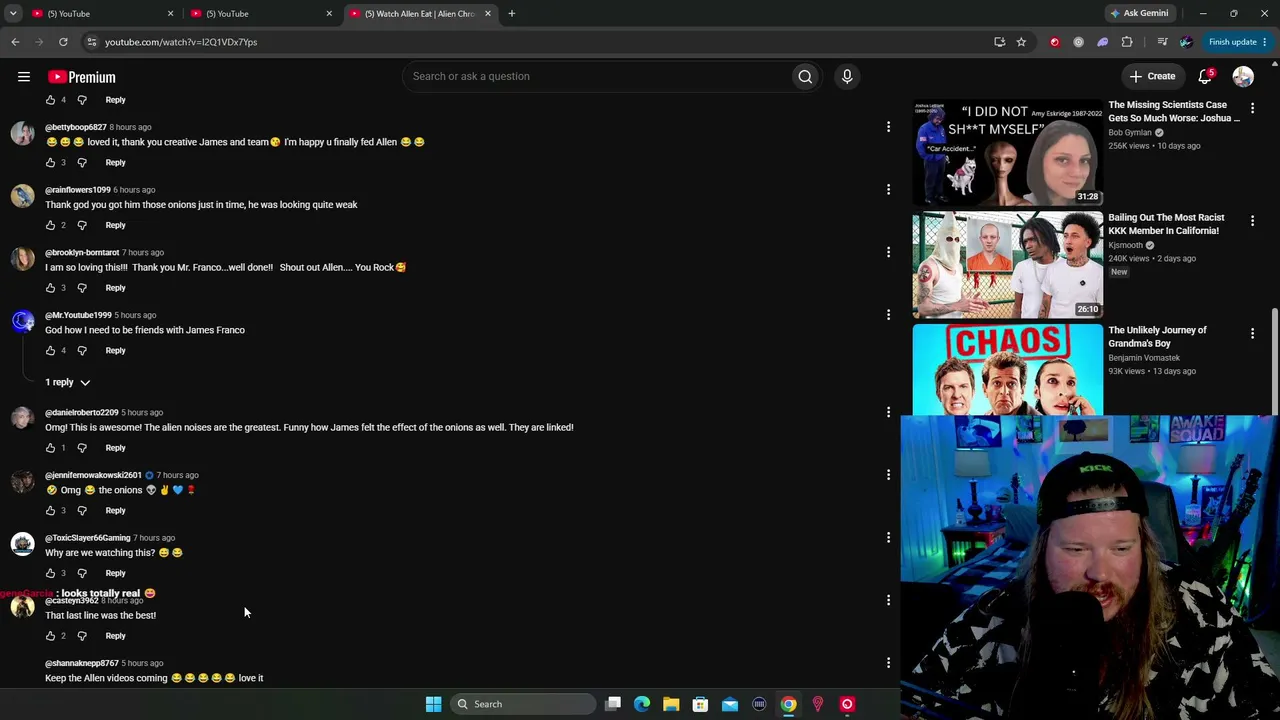Open action menu for @brooklyn-borntarot's comment
Viewport: 1280px width, 720px height.
(x=888, y=252)
